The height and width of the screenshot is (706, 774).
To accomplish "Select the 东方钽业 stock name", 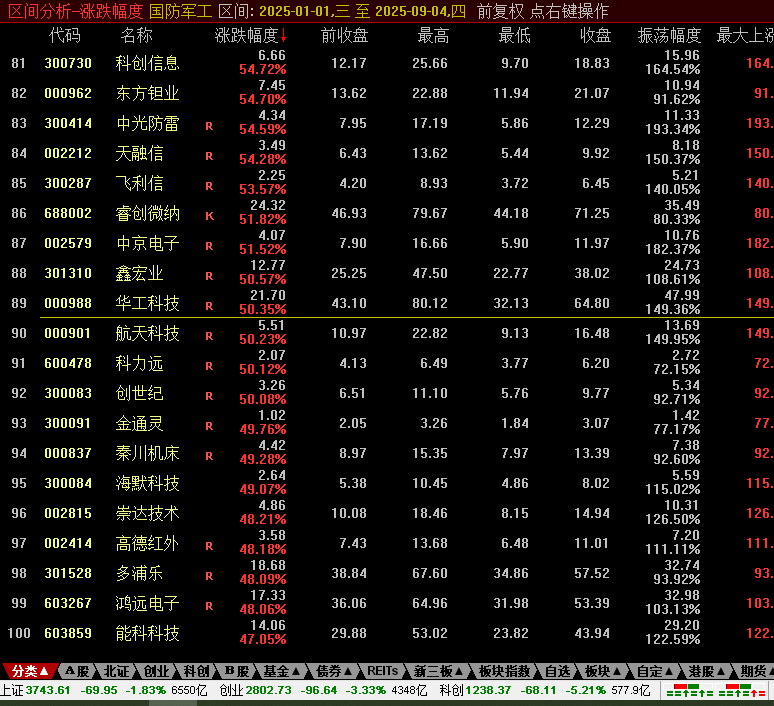I will tap(147, 93).
